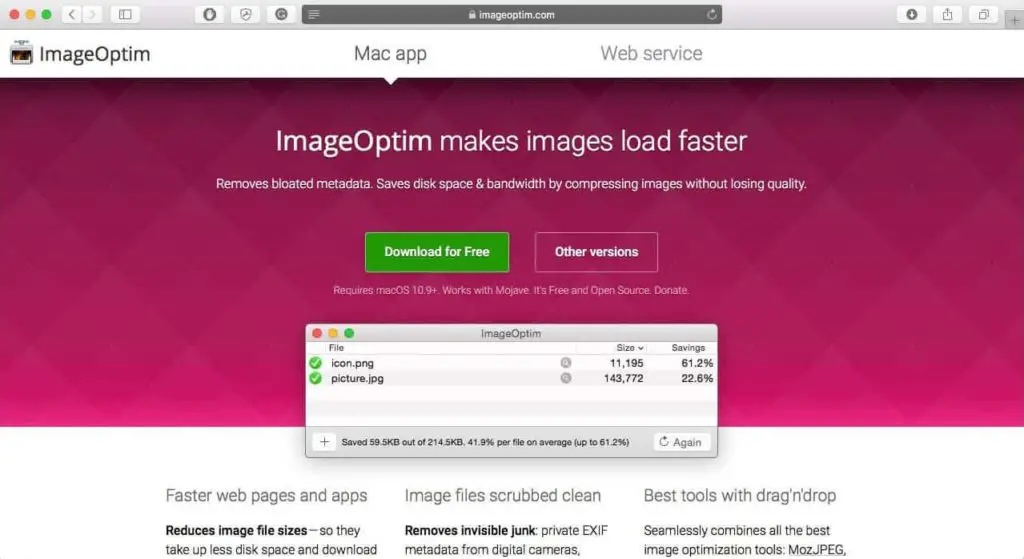1024x559 pixels.
Task: Open the Other versions button
Action: coord(596,252)
